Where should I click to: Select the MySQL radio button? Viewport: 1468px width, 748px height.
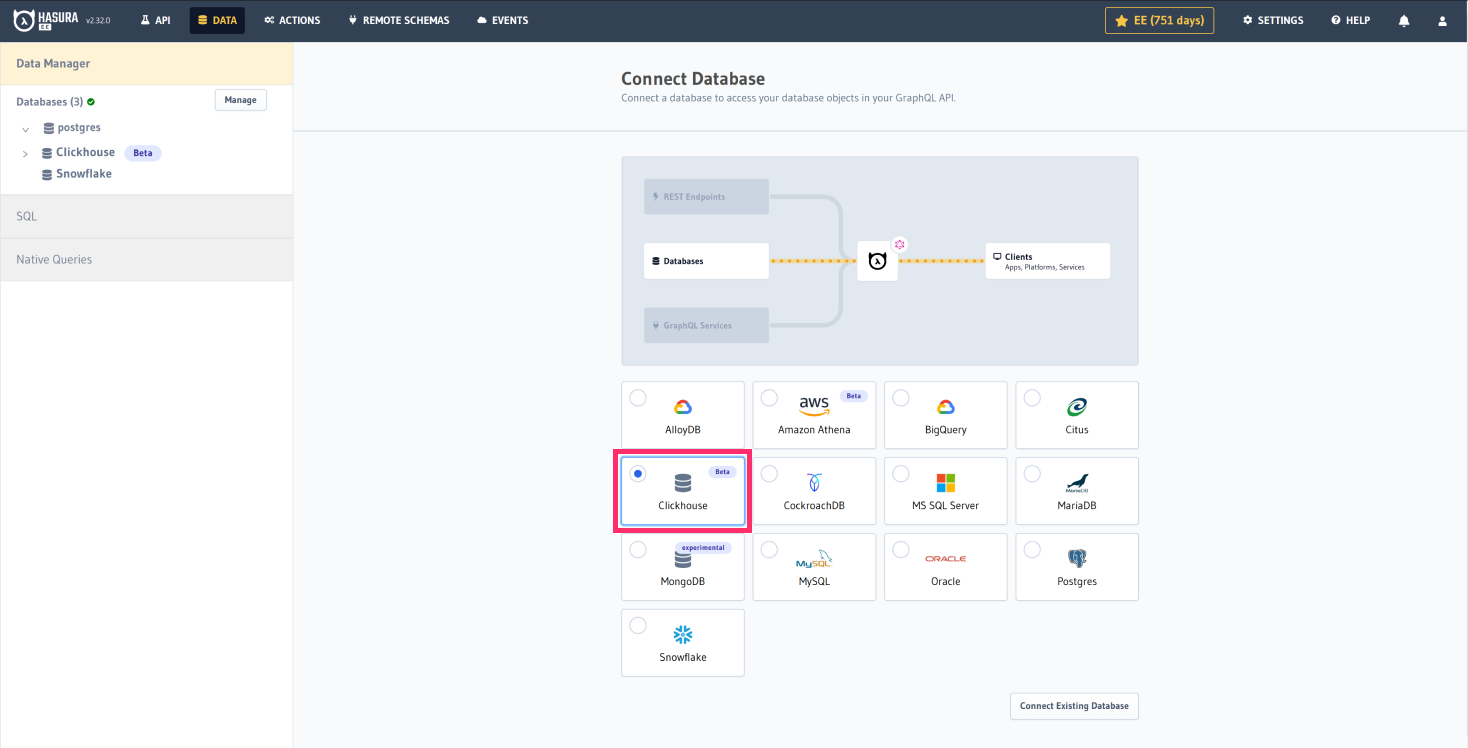pyautogui.click(x=769, y=550)
